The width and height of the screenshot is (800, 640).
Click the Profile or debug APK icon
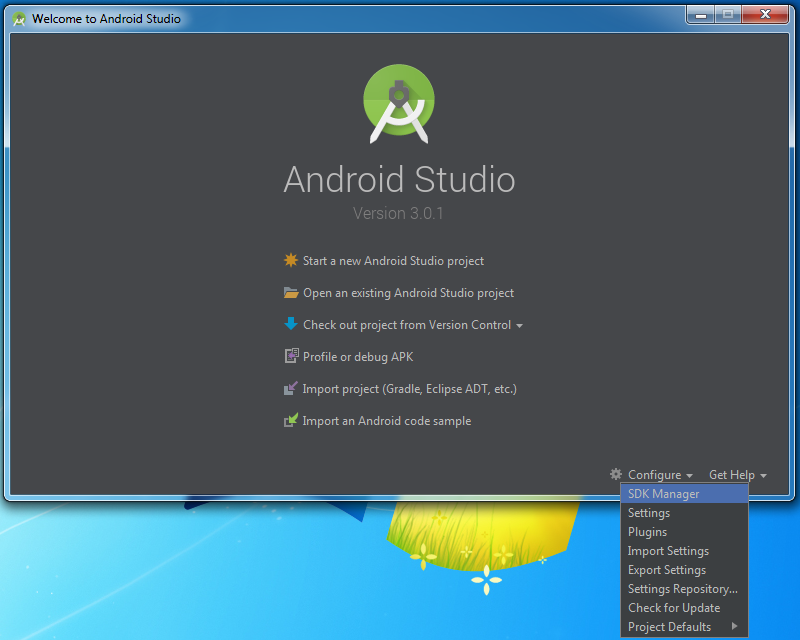point(291,357)
